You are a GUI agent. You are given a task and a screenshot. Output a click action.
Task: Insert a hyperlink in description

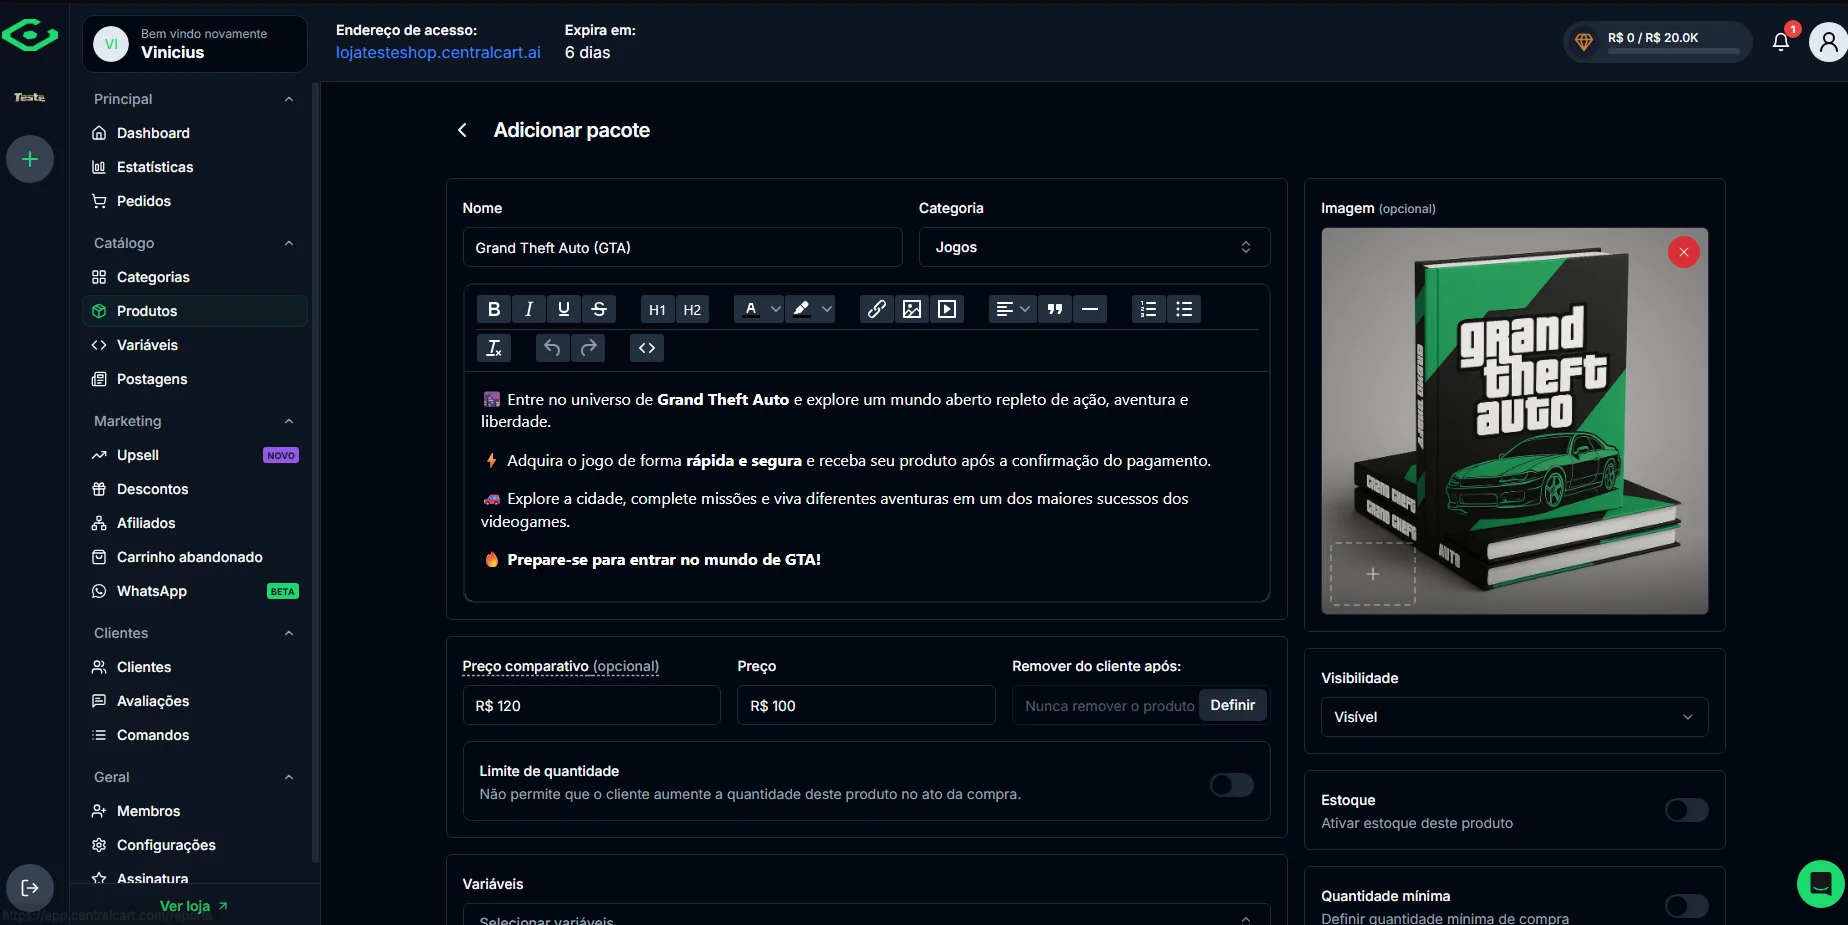pyautogui.click(x=876, y=309)
